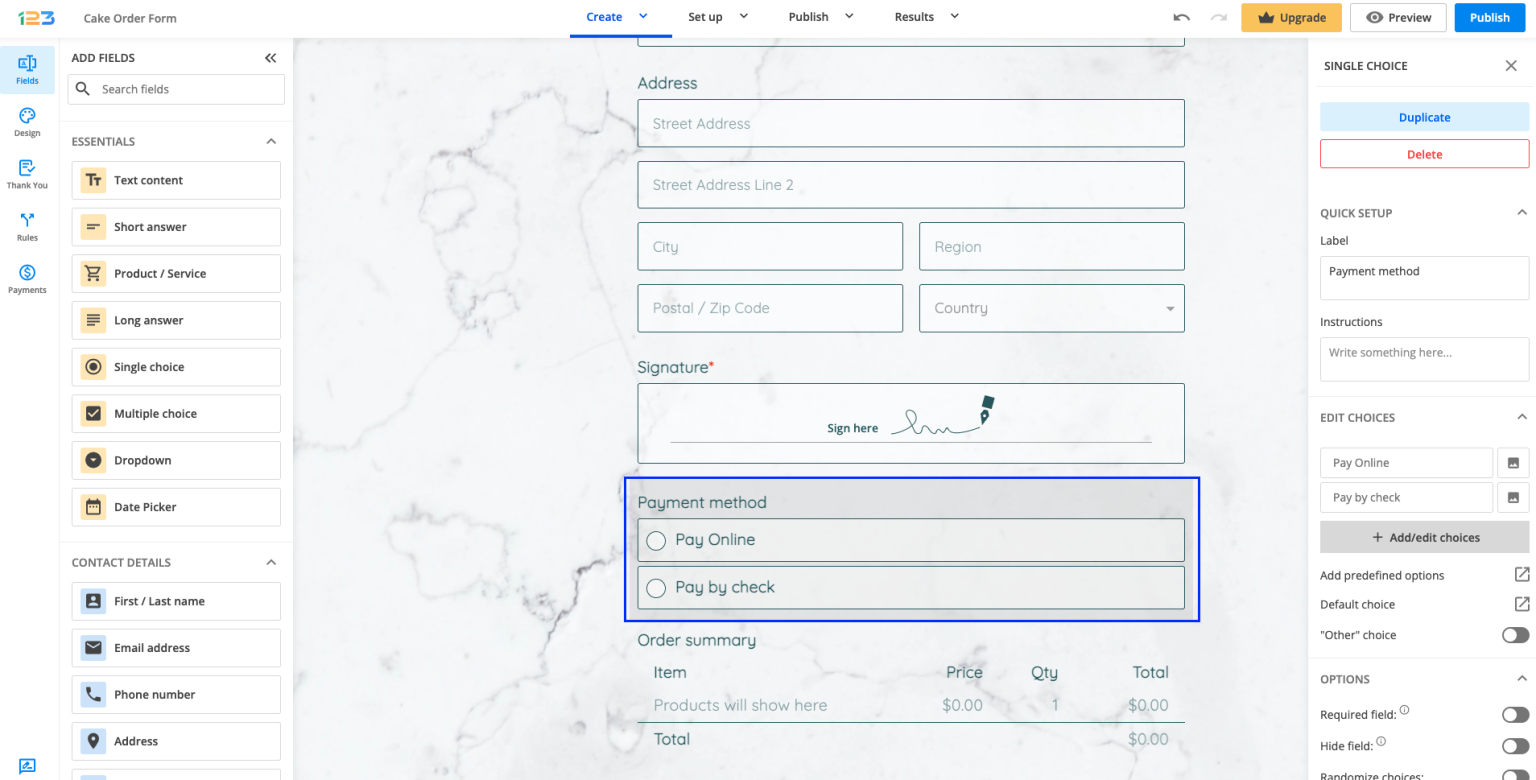Screen dimensions: 1536x780
Task: Click the Instructions text box
Action: [x=1424, y=359]
